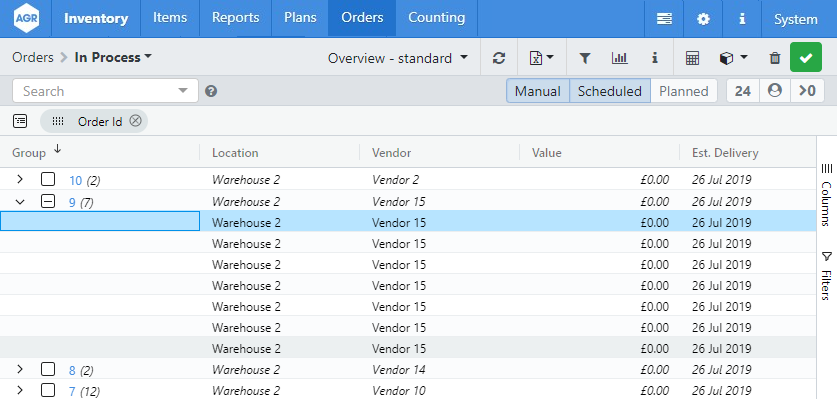Screen dimensions: 837x399
Task: Click the user profile filter icon
Action: [x=775, y=91]
